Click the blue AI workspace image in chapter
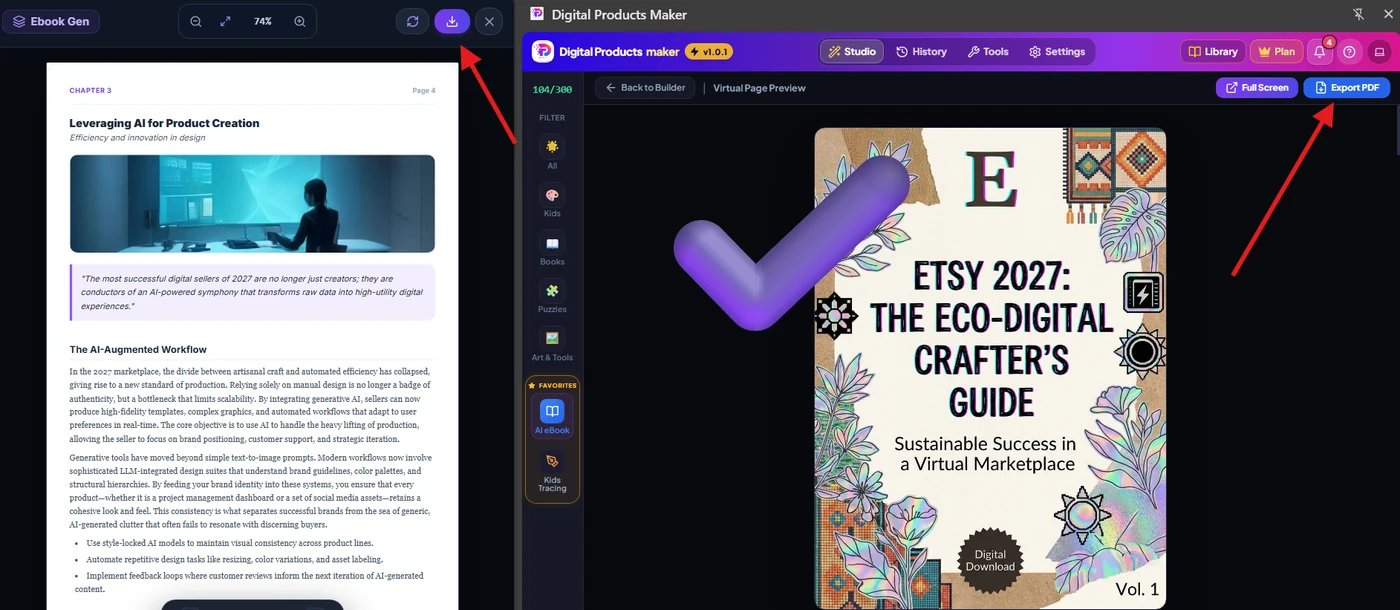1400x610 pixels. [x=252, y=203]
